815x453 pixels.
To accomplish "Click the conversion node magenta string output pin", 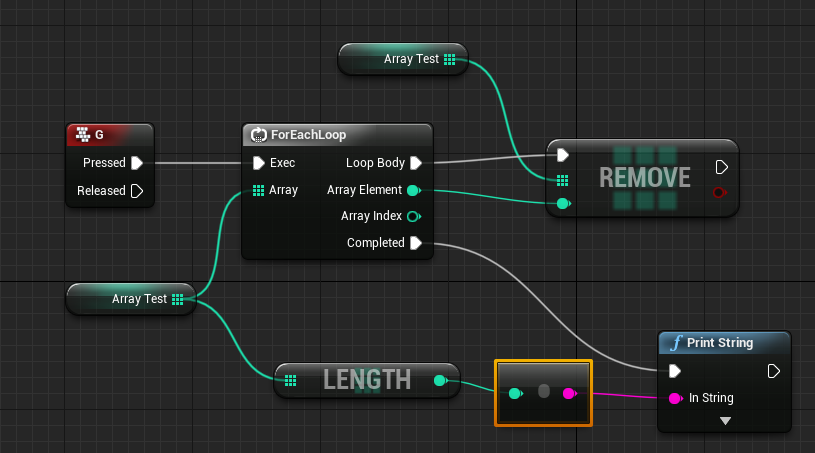I will 570,394.
